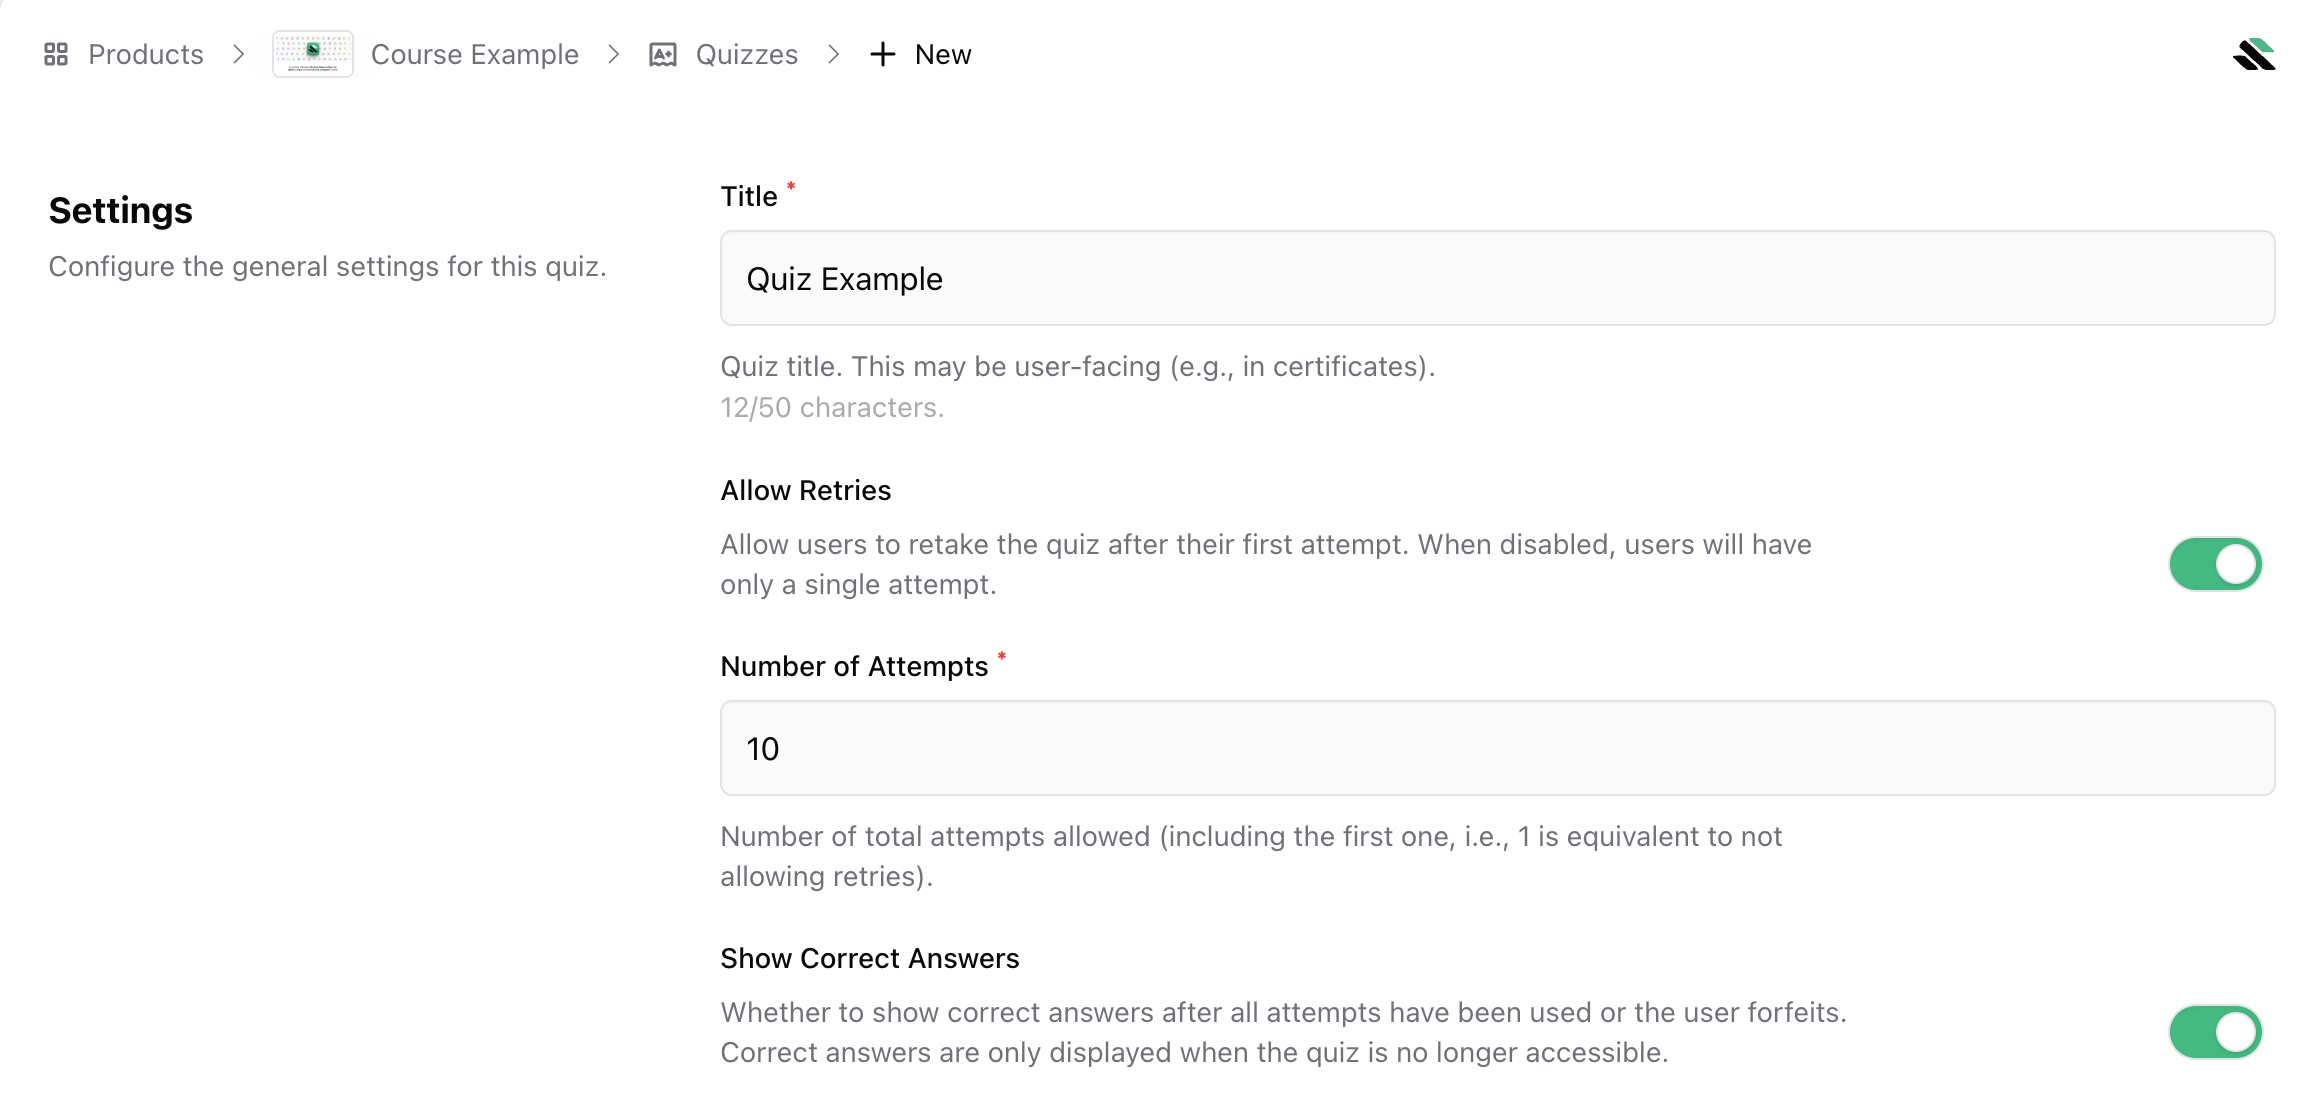This screenshot has width=2312, height=1100.
Task: Click the Allow Retries section label
Action: tap(805, 490)
